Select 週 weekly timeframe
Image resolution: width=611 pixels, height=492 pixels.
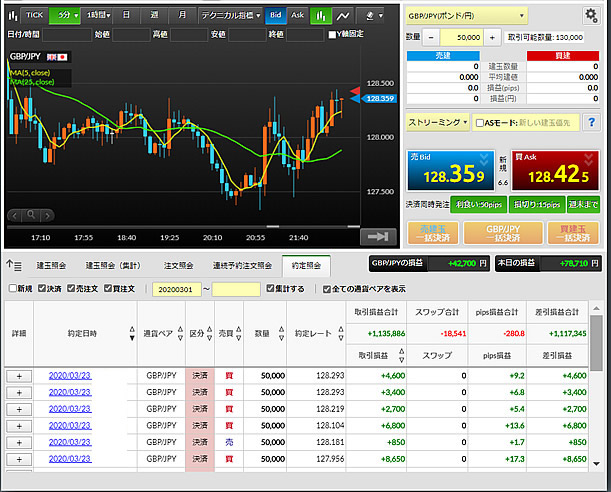click(x=154, y=16)
